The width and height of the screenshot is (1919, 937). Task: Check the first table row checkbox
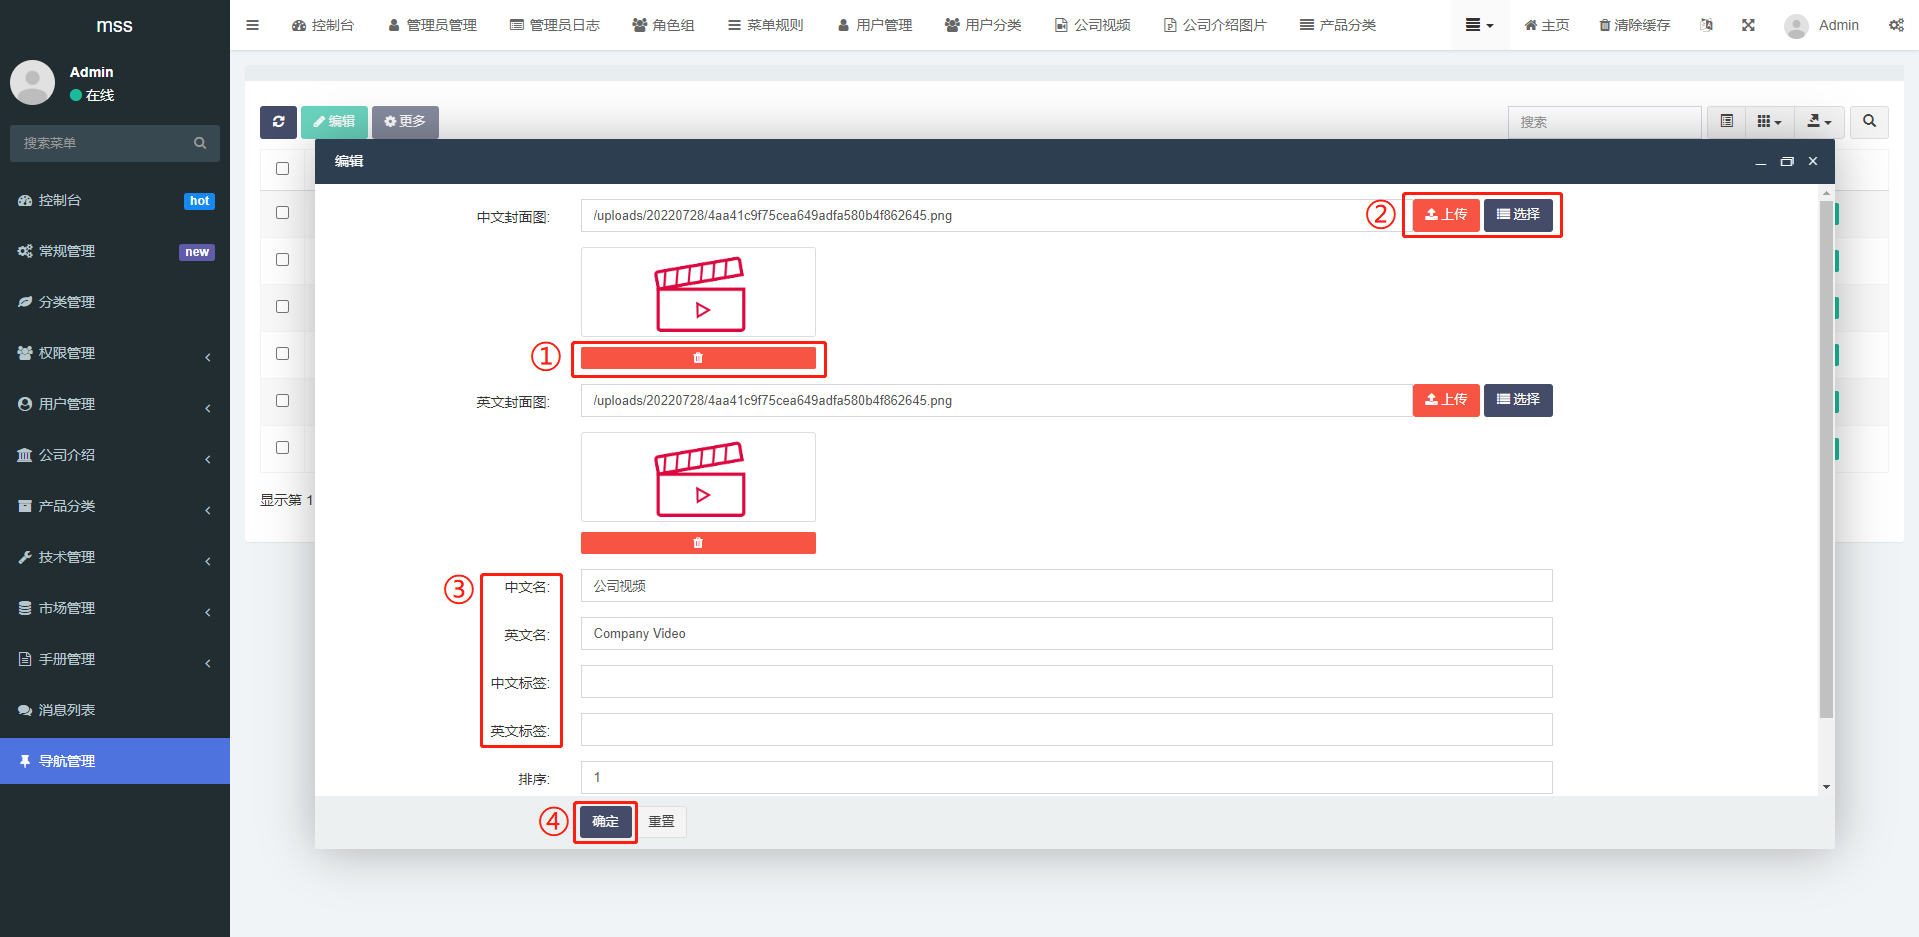tap(283, 213)
